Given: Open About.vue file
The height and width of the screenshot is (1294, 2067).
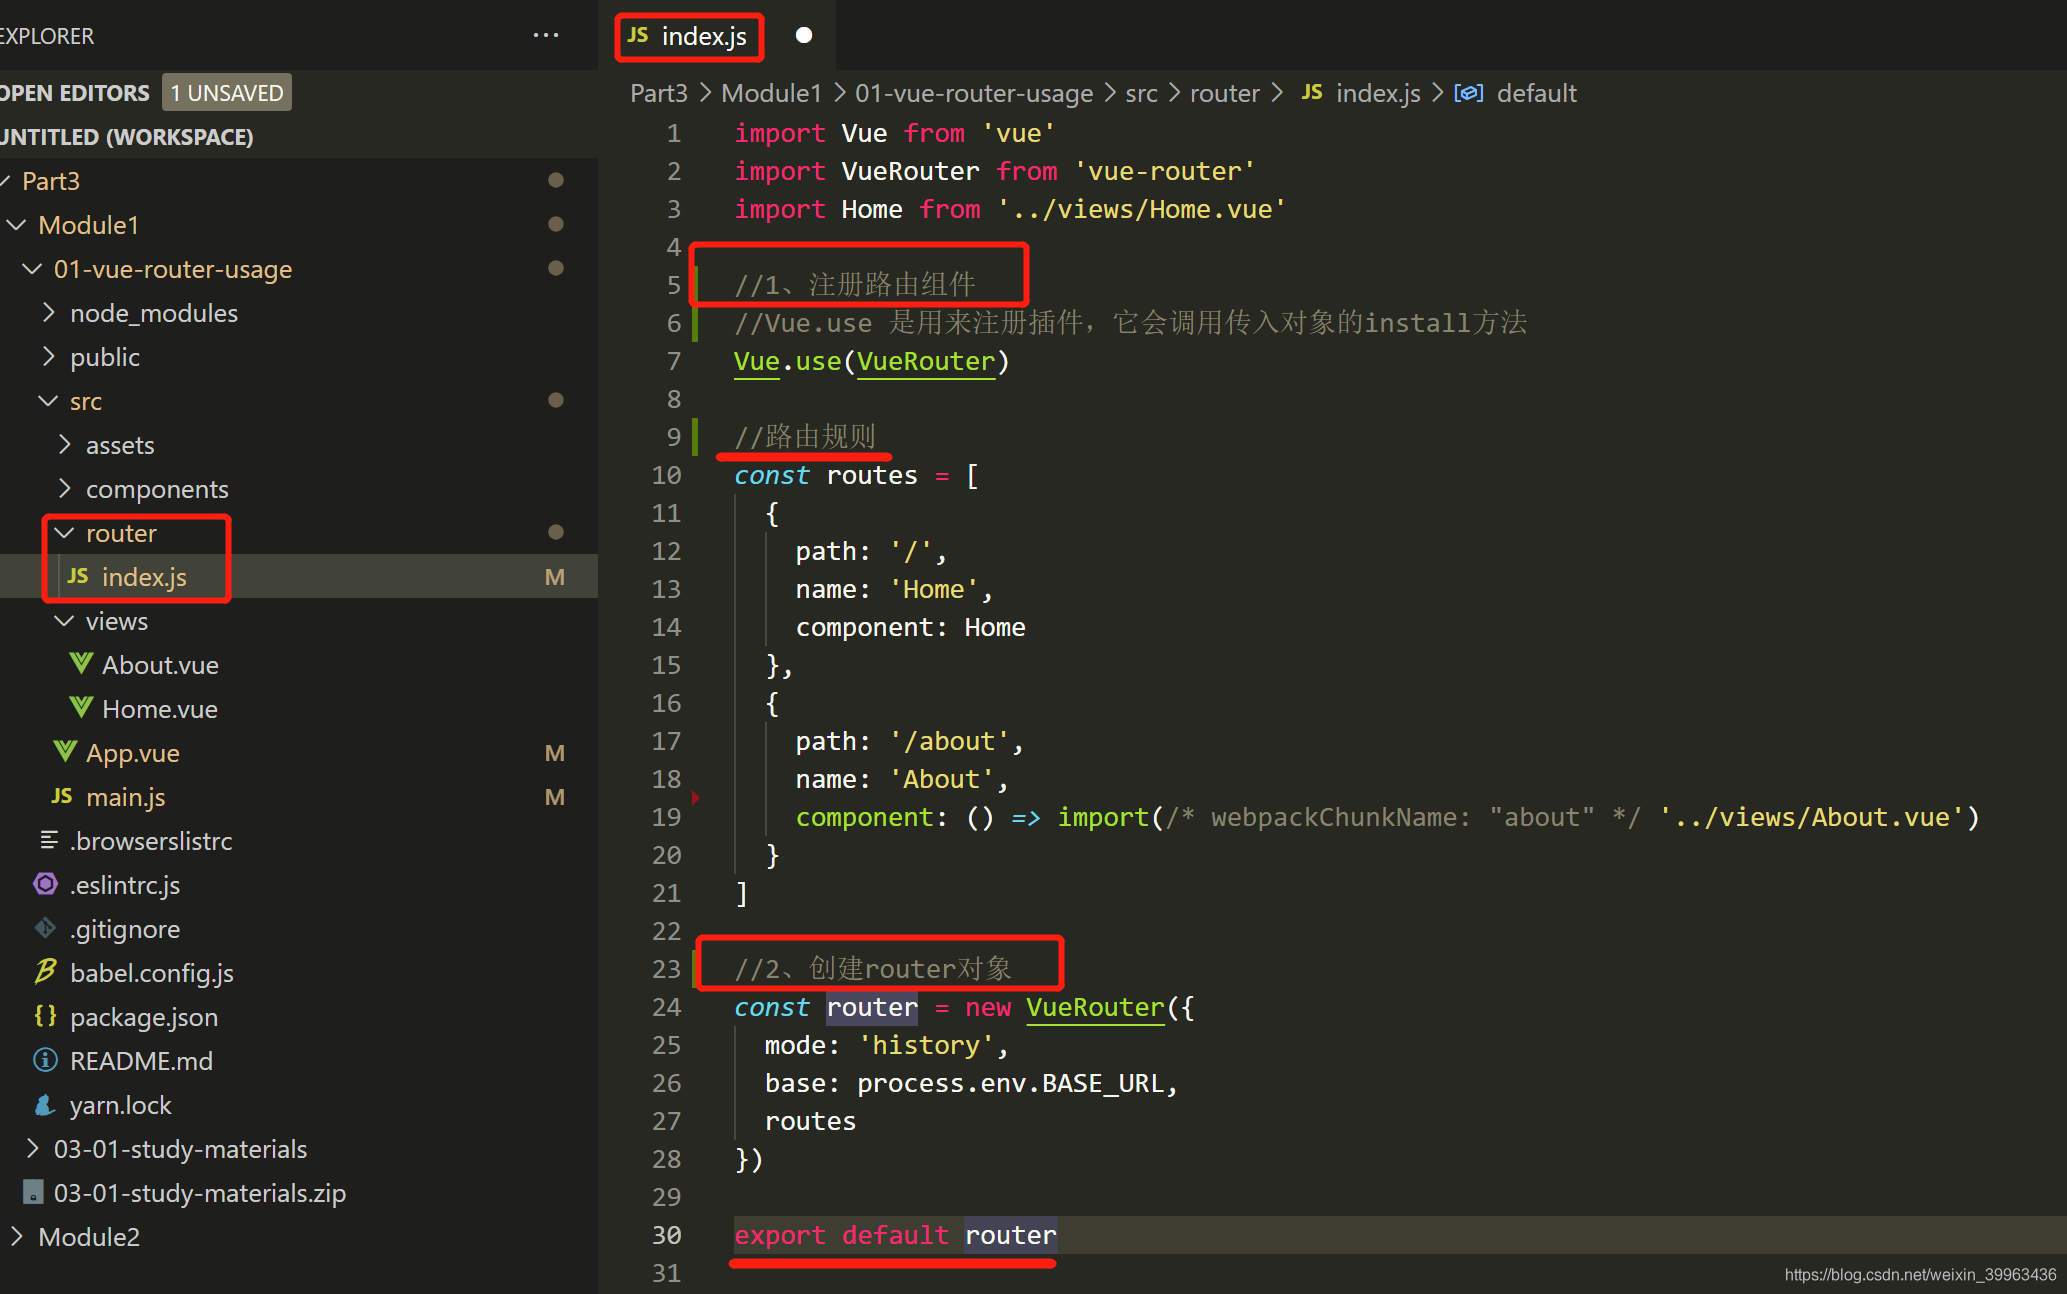Looking at the screenshot, I should click(160, 665).
